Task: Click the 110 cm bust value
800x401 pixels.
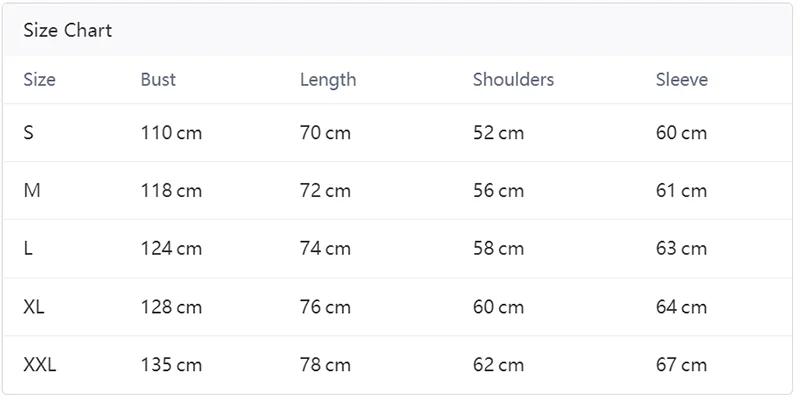Action: point(171,132)
